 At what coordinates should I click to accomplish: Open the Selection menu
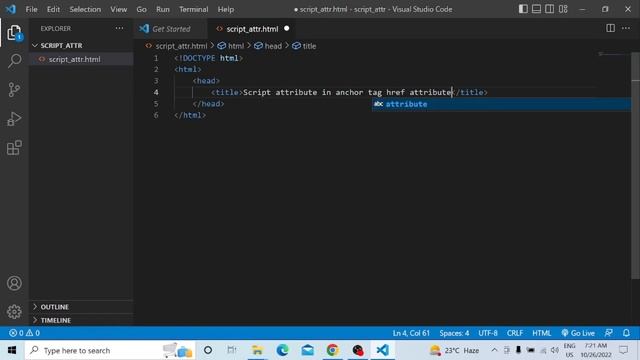pos(85,9)
